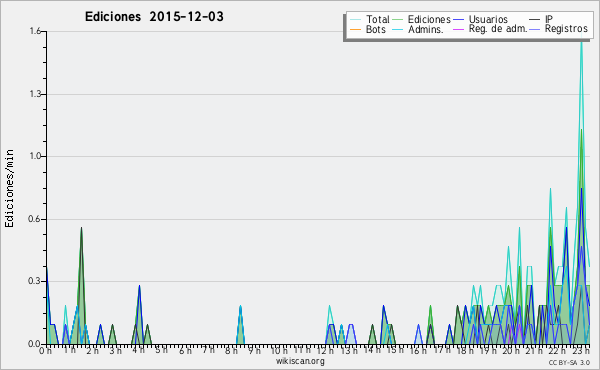Click the orange Bots legend line swatch
This screenshot has width=600, height=370.
(355, 29)
